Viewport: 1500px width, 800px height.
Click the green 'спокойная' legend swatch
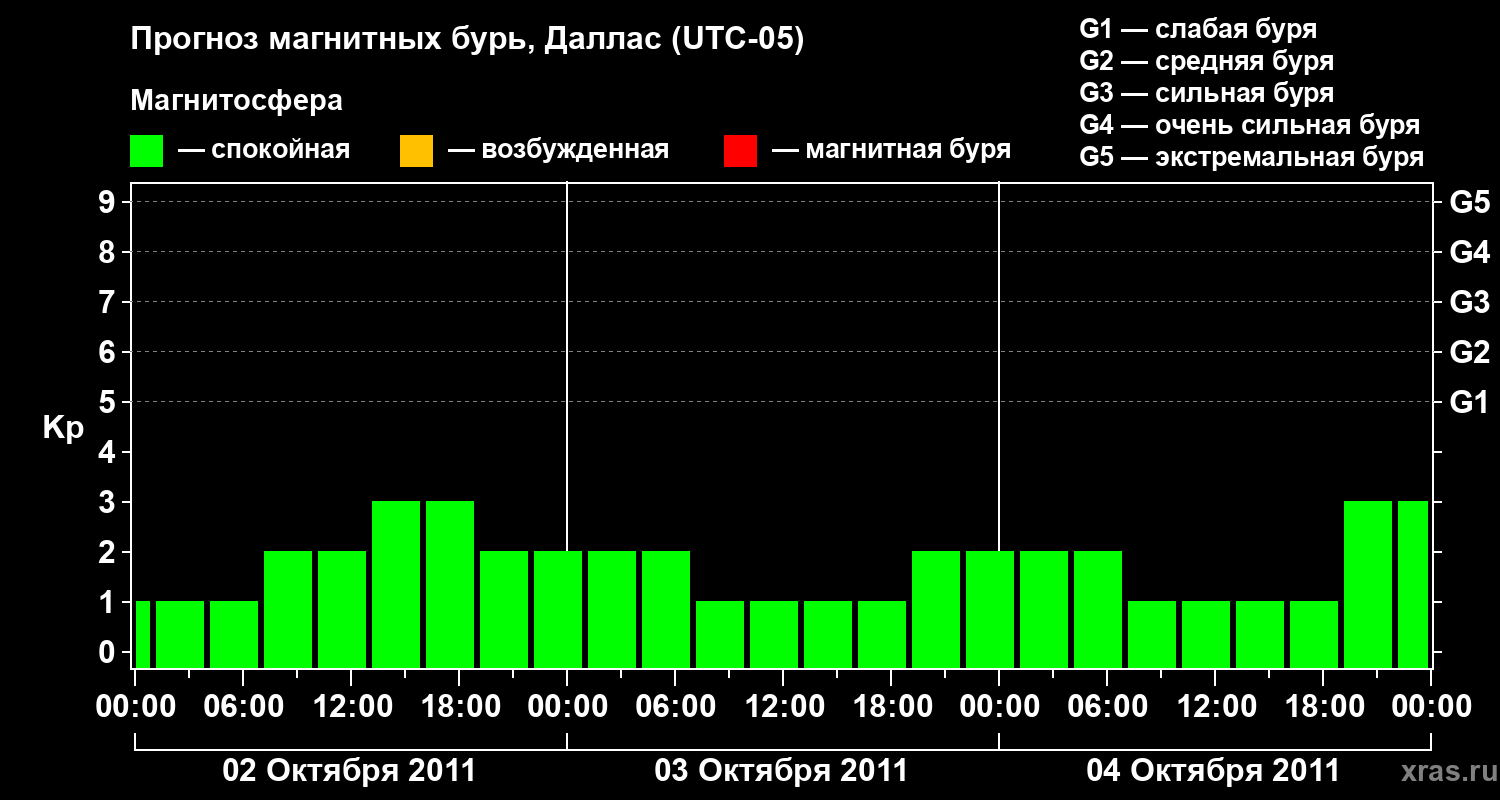[147, 151]
